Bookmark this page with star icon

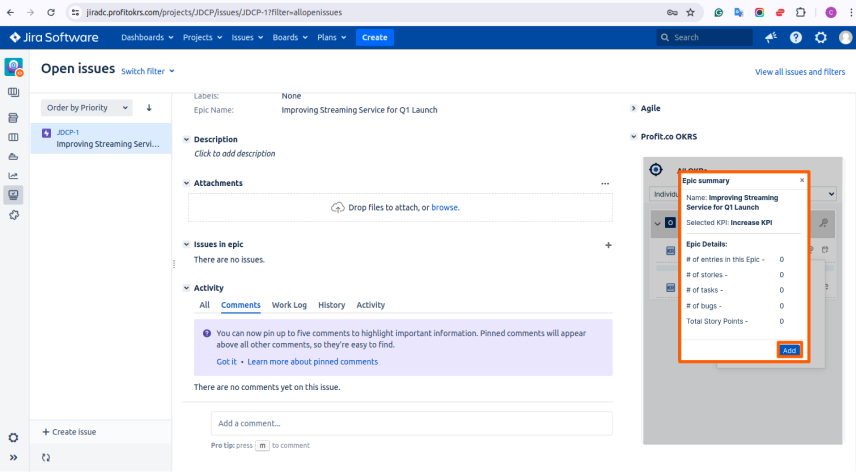point(691,12)
